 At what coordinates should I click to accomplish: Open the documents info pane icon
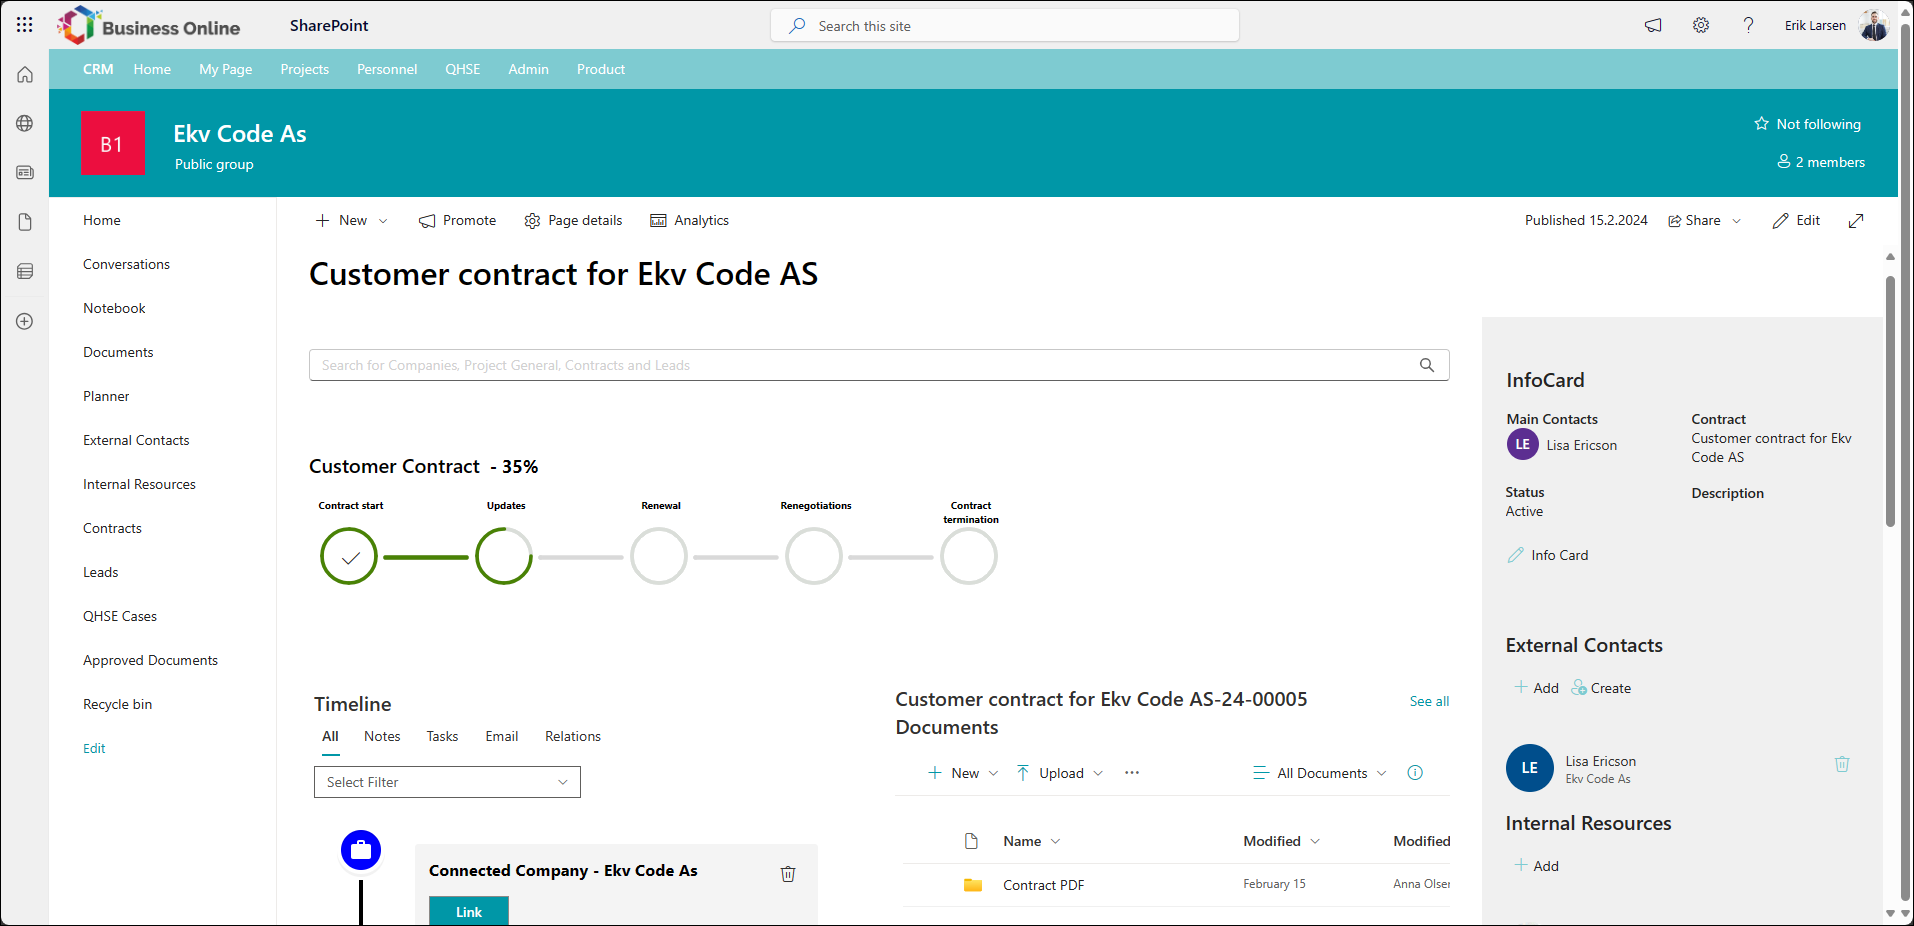click(1415, 773)
